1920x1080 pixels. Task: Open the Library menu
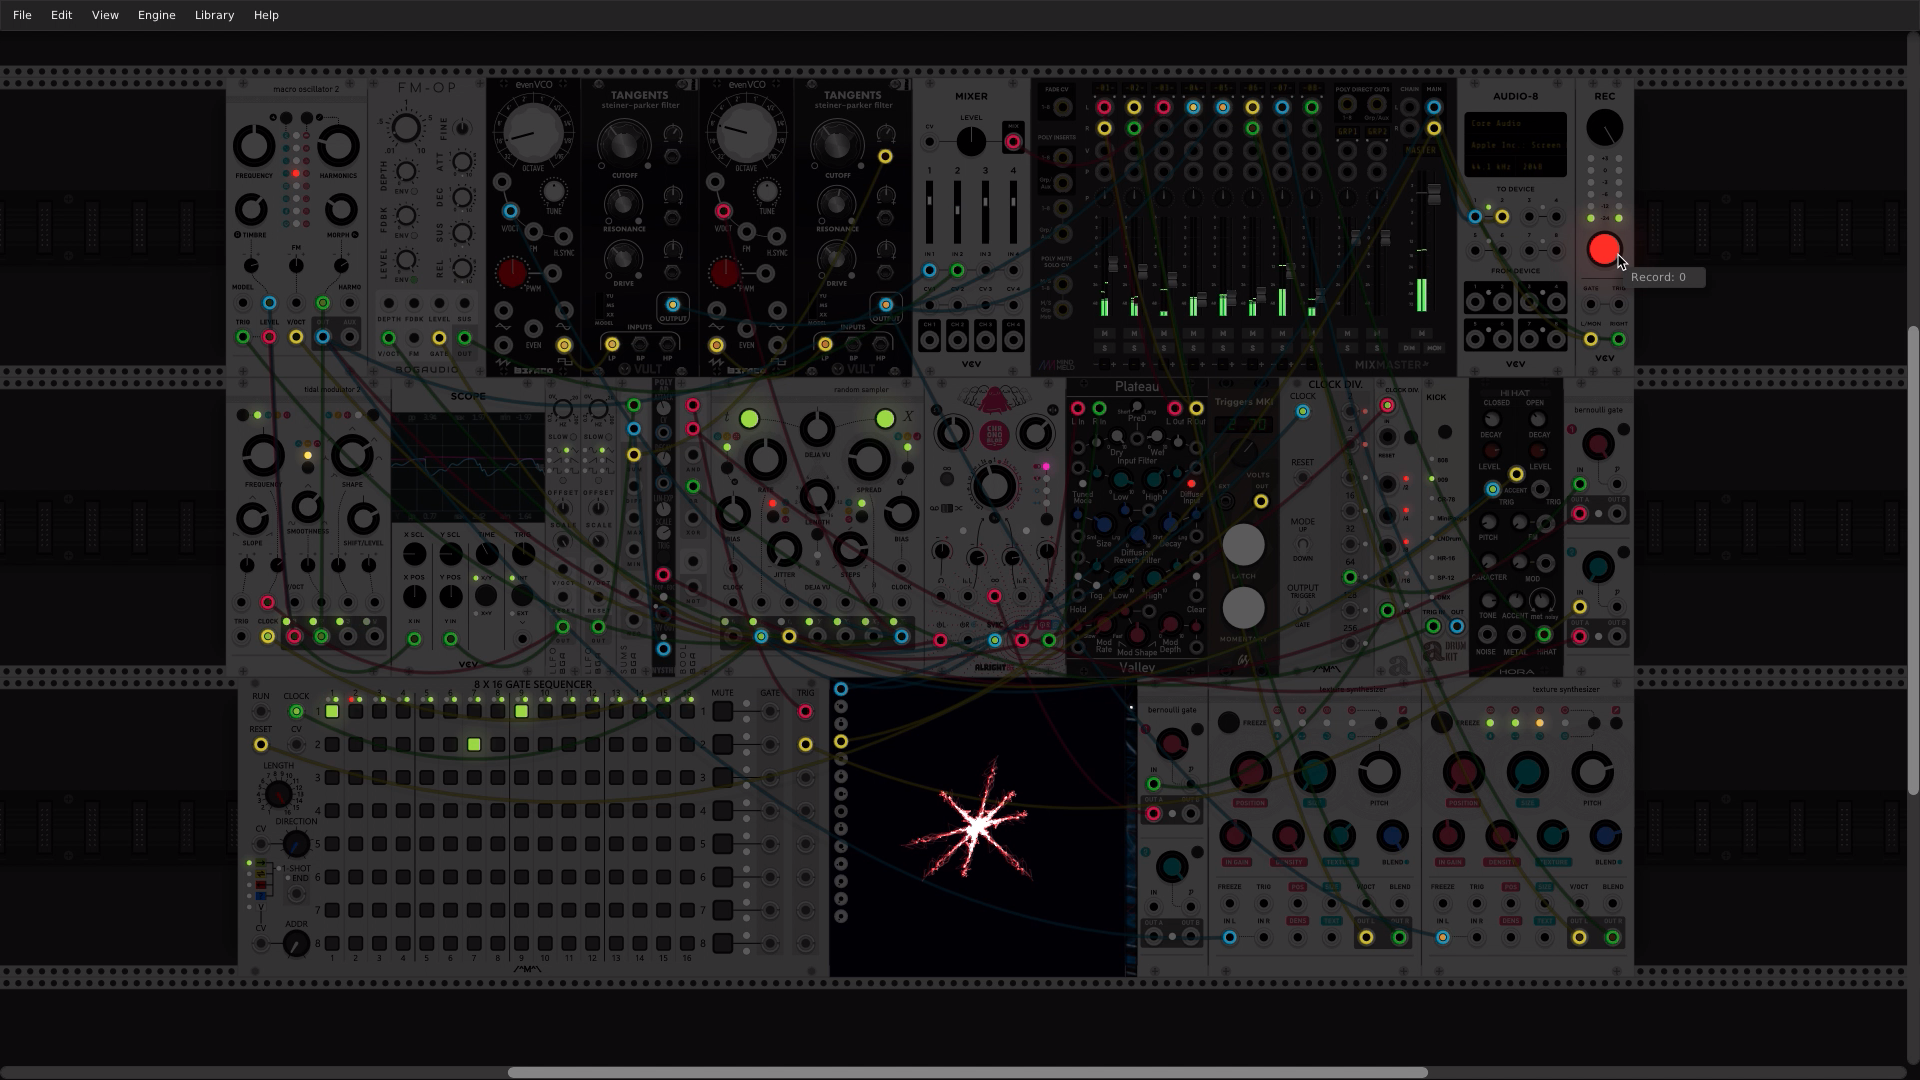point(214,15)
